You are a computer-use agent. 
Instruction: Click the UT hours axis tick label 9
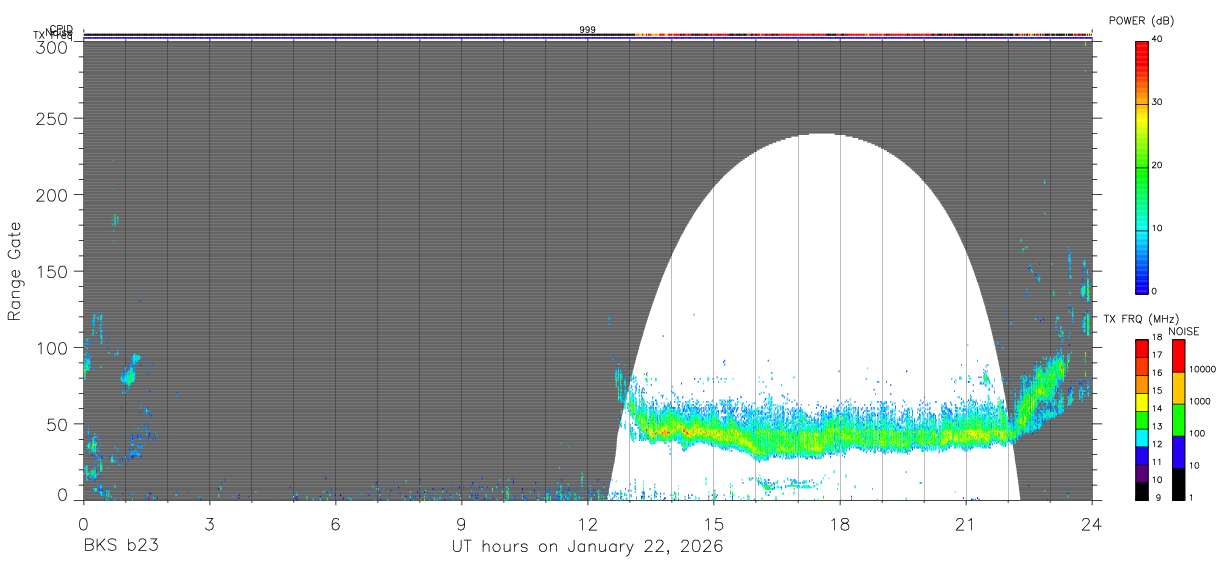point(461,524)
